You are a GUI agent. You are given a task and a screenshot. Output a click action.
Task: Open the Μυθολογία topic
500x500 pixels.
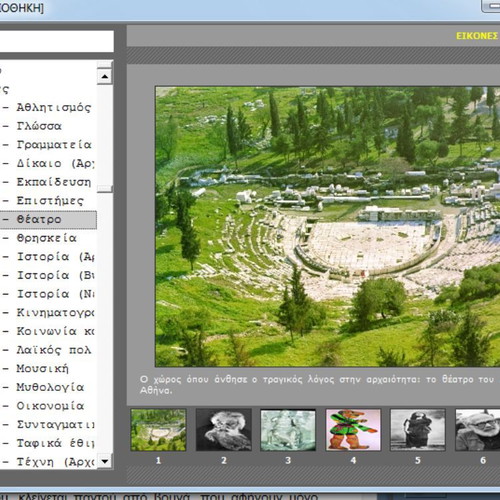coord(48,387)
